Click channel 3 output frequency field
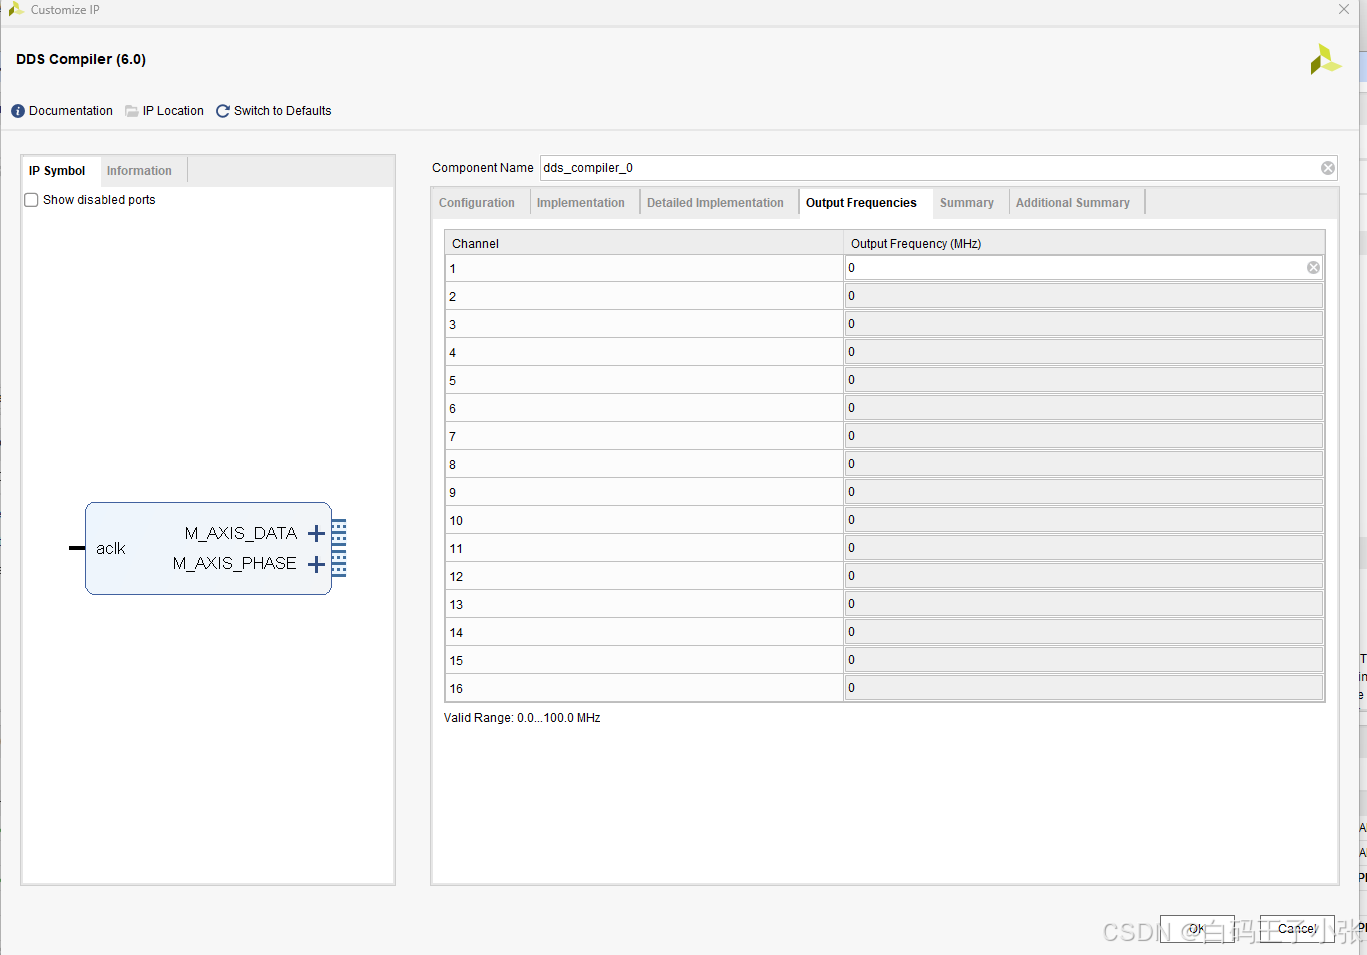 (1084, 324)
